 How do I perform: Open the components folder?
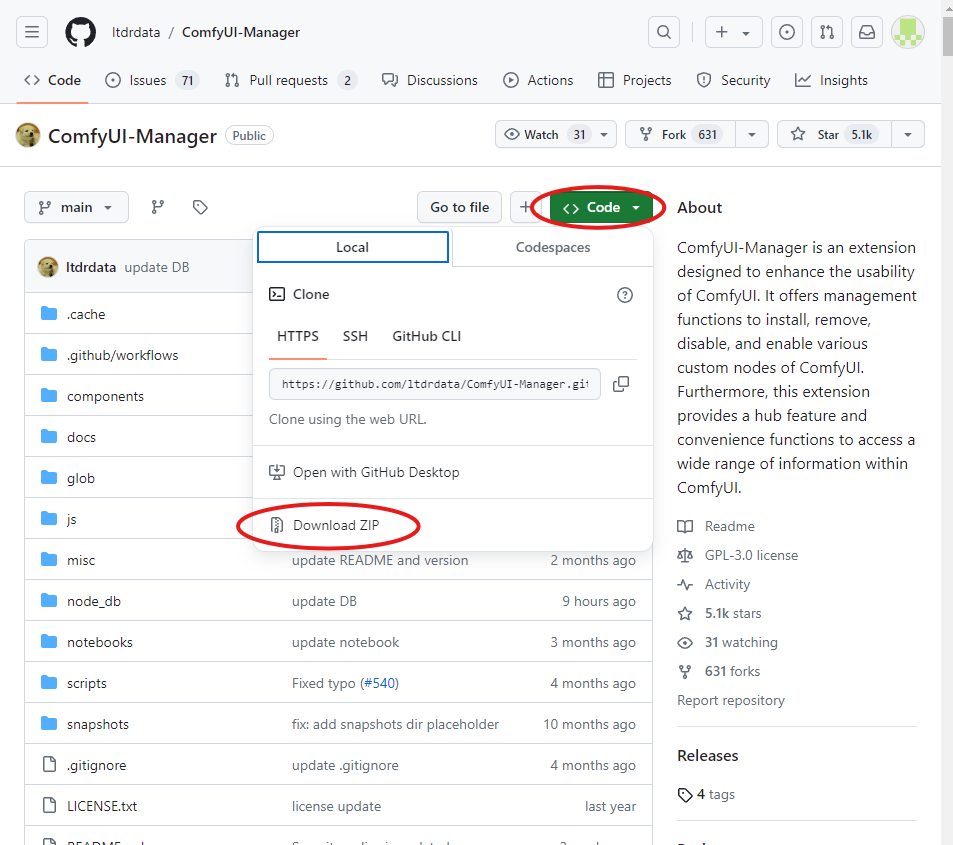coord(105,396)
